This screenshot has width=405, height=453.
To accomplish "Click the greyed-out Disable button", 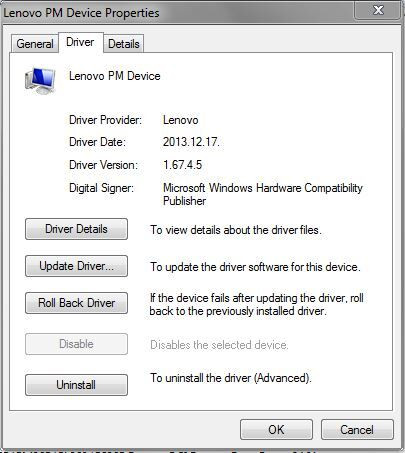I will click(76, 344).
